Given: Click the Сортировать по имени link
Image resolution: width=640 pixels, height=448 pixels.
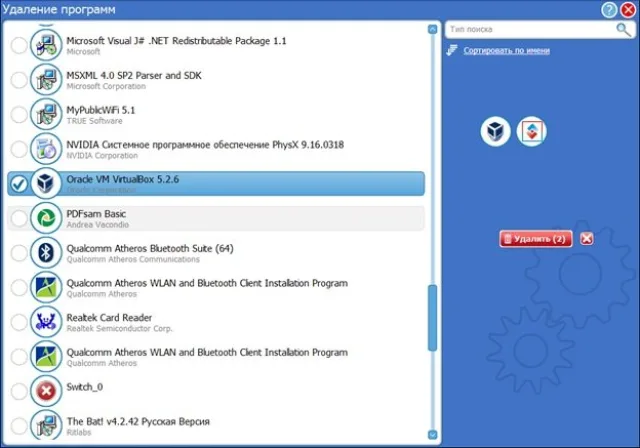Looking at the screenshot, I should pyautogui.click(x=507, y=51).
